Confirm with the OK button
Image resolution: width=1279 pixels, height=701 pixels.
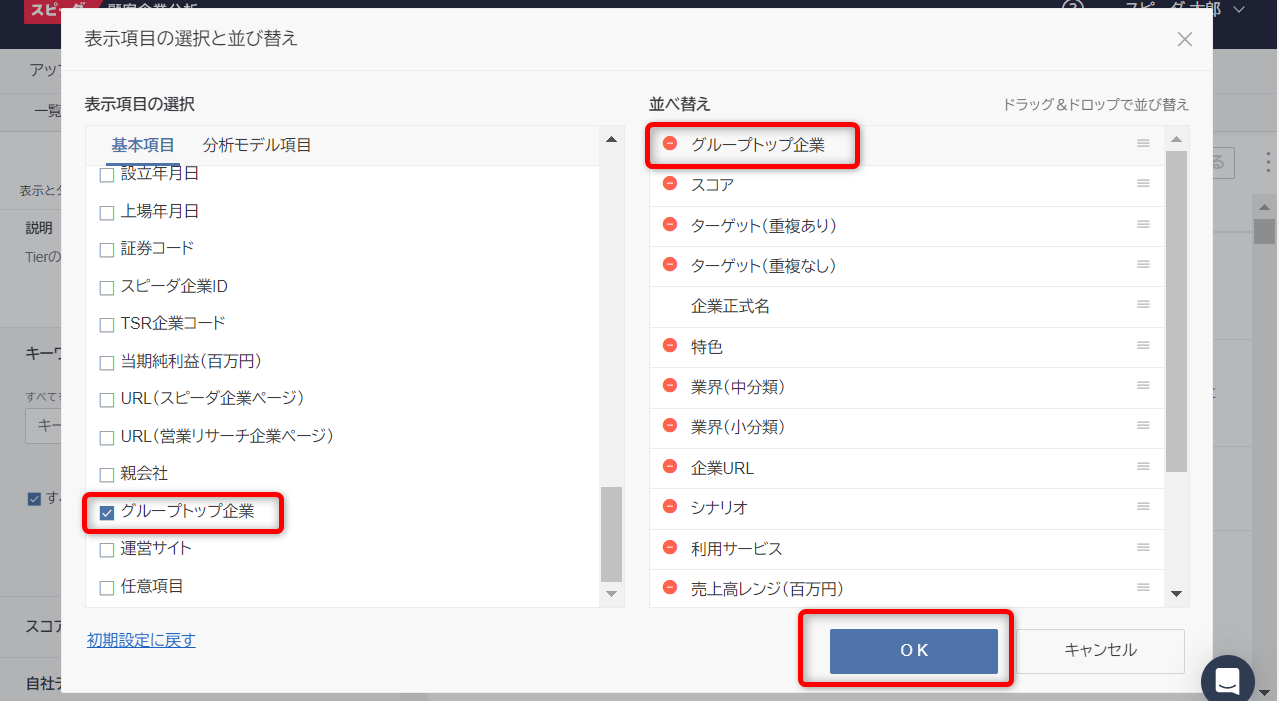tap(913, 651)
